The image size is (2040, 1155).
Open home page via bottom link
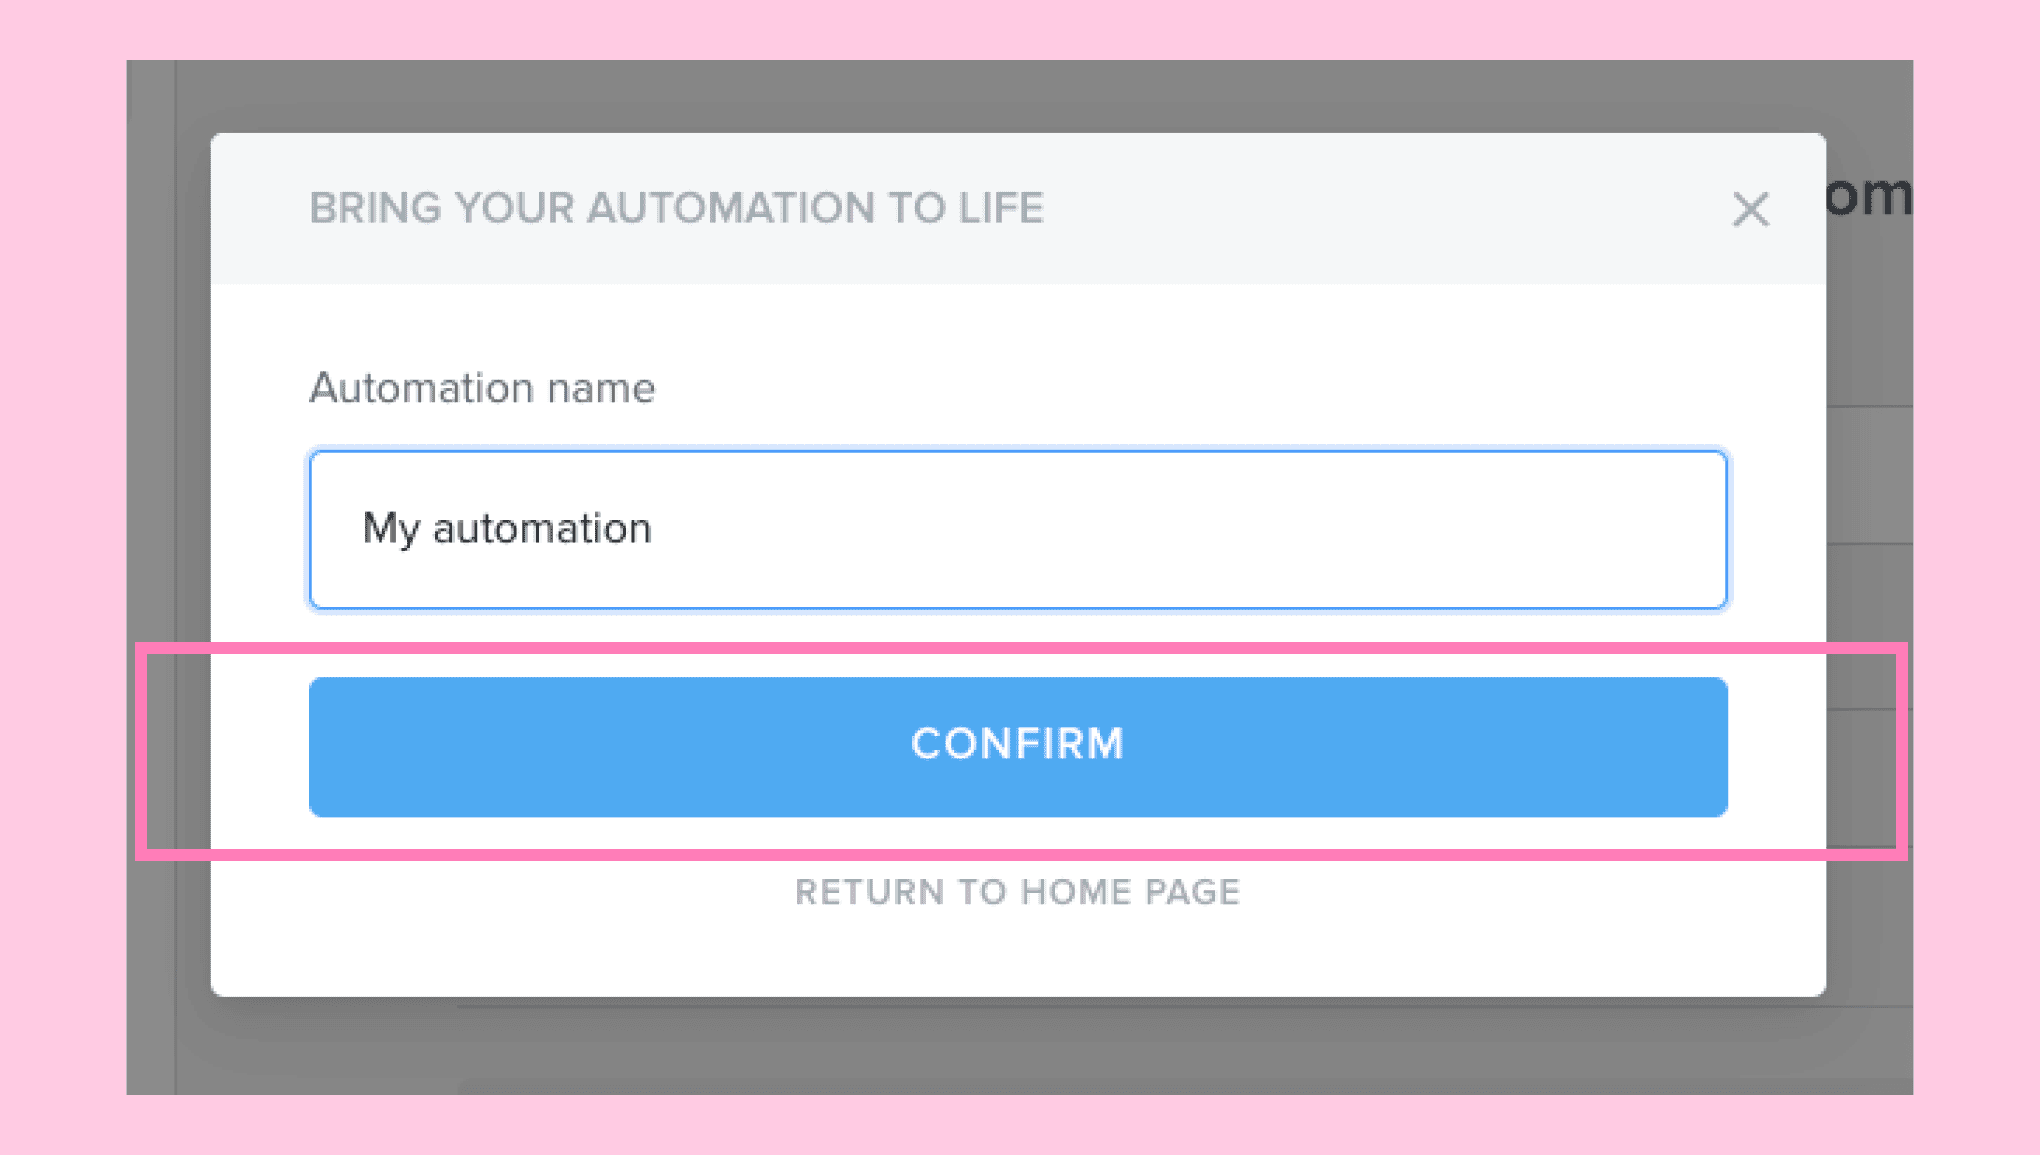pyautogui.click(x=1017, y=892)
